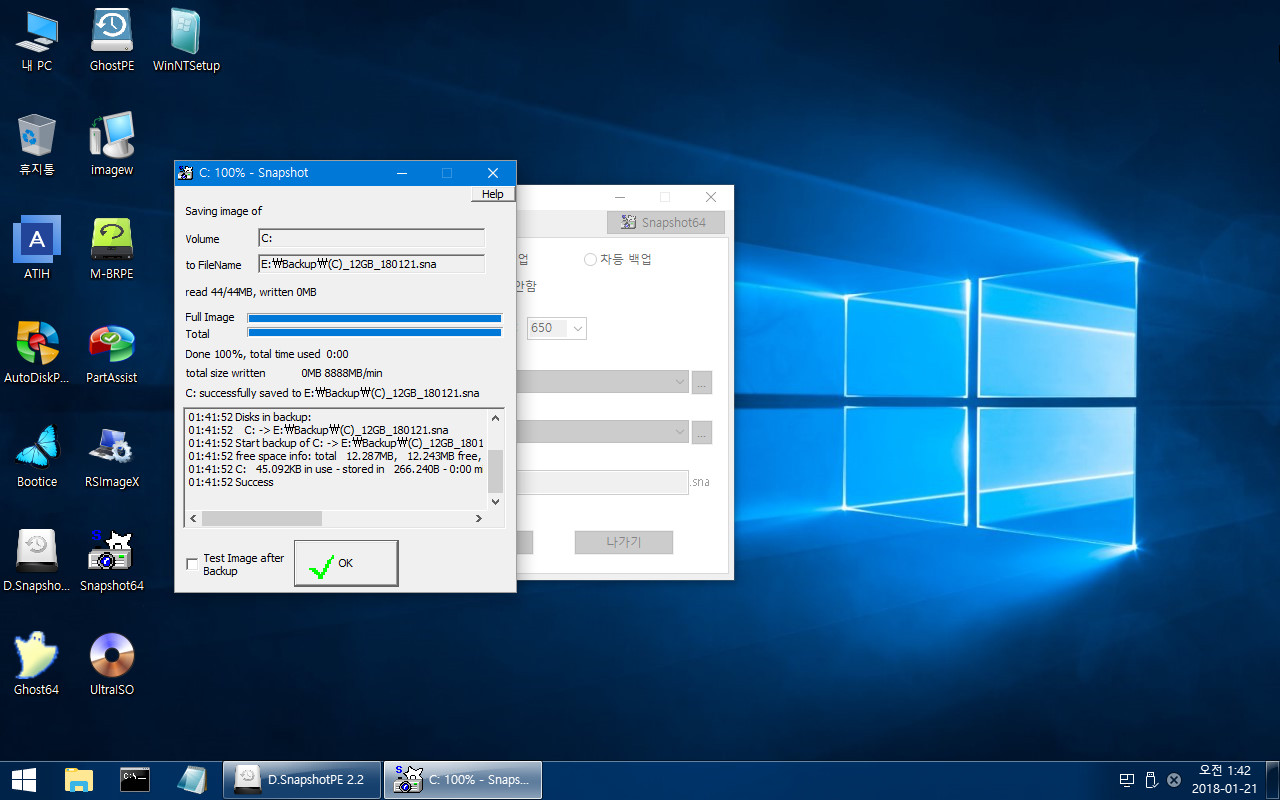
Task: Open the taskbar clock showing 오전 1:42
Action: (1224, 780)
